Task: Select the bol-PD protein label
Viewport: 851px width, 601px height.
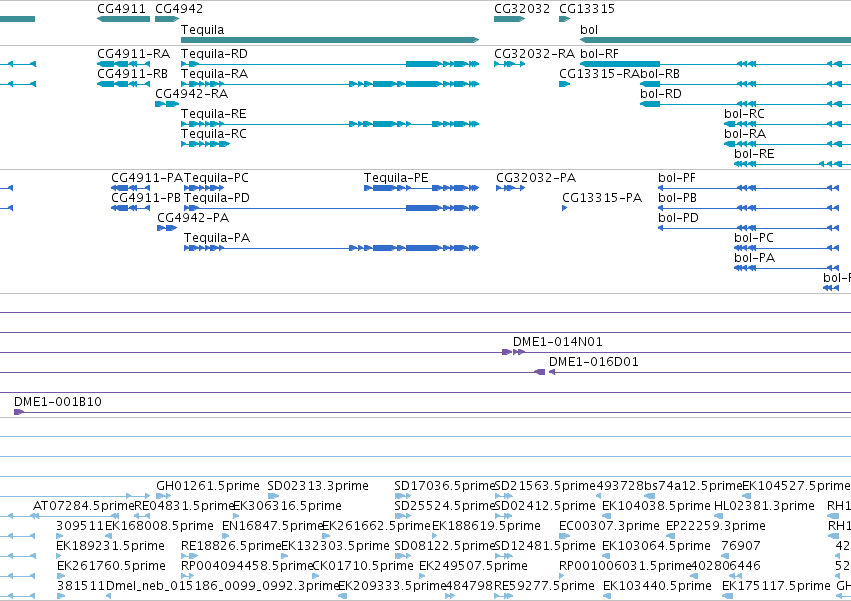Action: click(678, 218)
